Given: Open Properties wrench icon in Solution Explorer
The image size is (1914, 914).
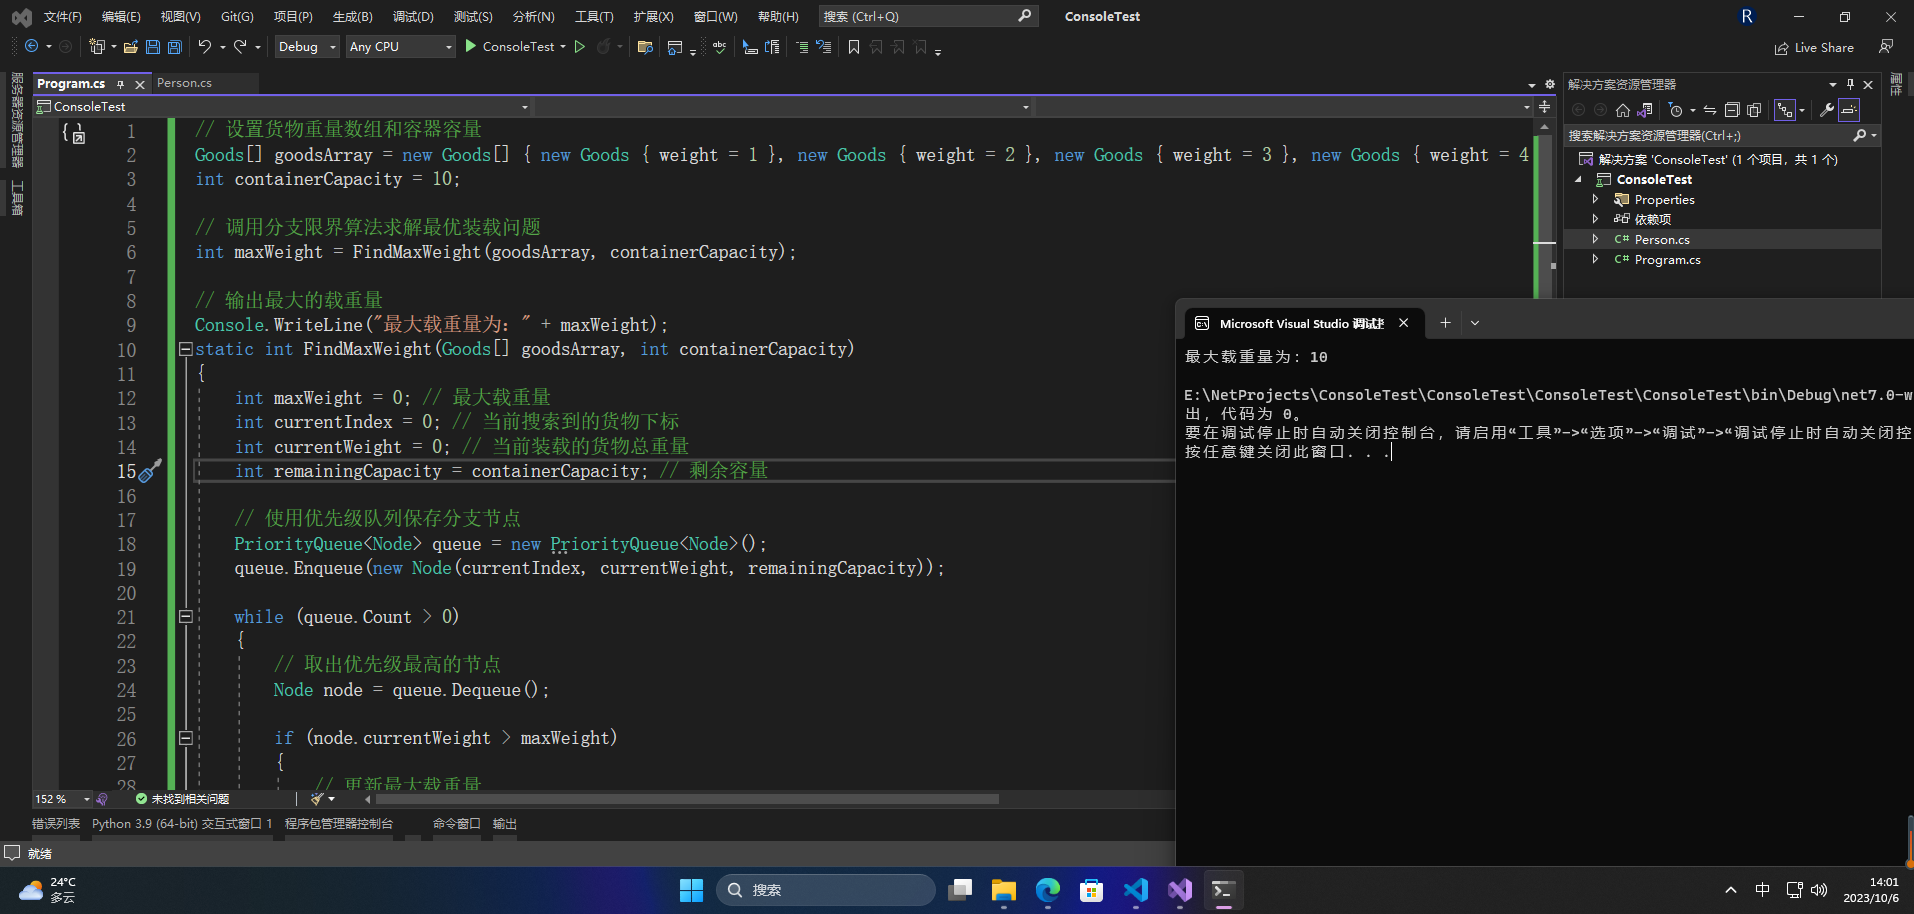Looking at the screenshot, I should 1827,110.
